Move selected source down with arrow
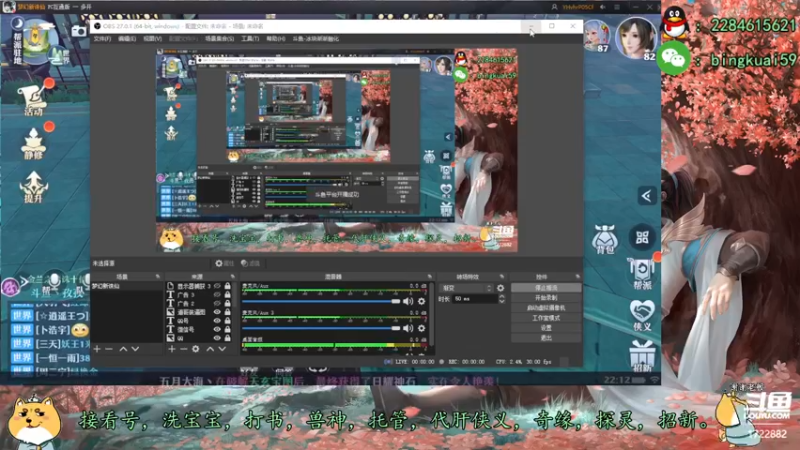Viewport: 800px width, 450px height. click(222, 349)
